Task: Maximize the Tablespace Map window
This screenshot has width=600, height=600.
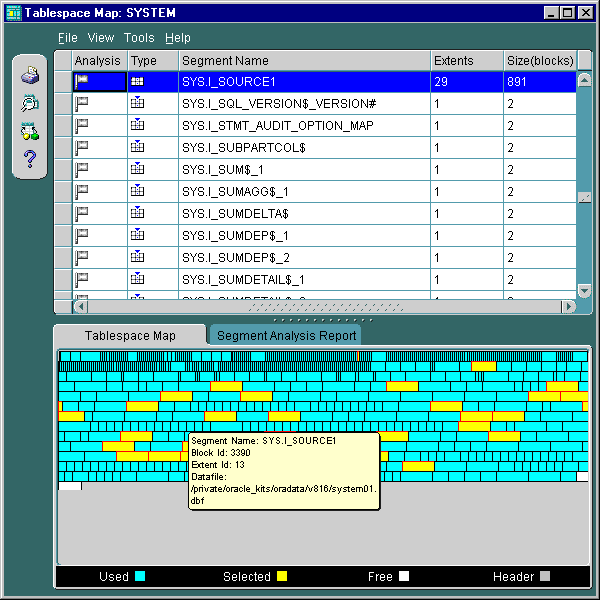Action: coord(568,13)
